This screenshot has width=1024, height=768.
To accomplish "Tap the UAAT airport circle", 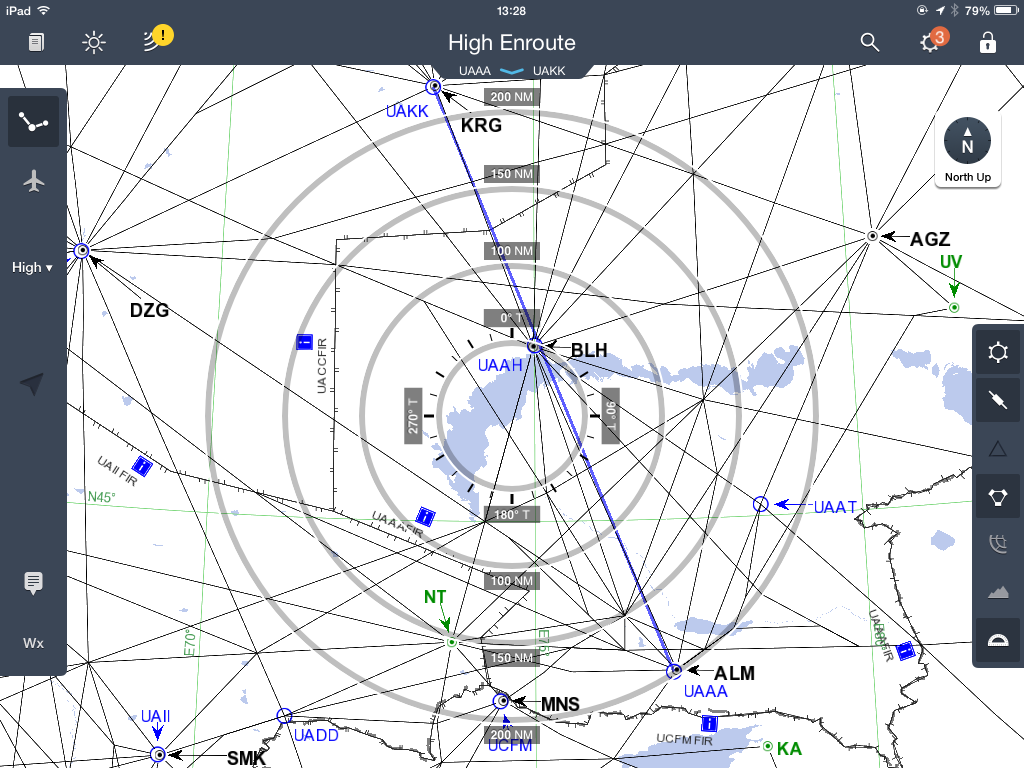I will [x=761, y=504].
